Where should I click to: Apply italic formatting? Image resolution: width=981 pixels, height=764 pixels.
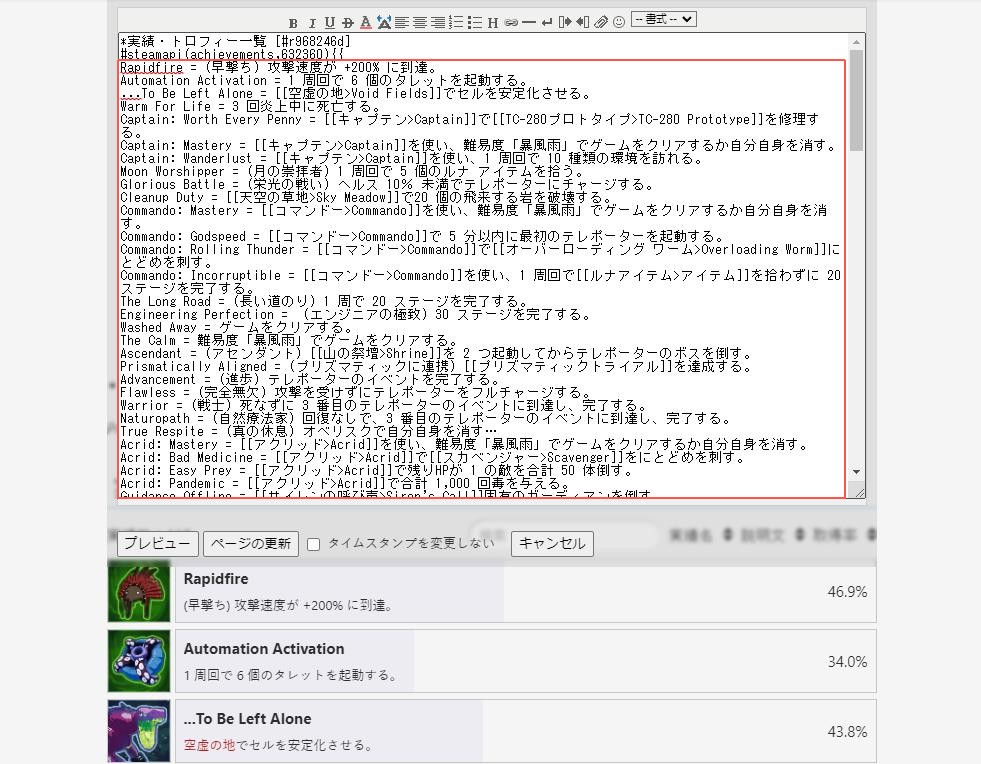click(x=312, y=22)
